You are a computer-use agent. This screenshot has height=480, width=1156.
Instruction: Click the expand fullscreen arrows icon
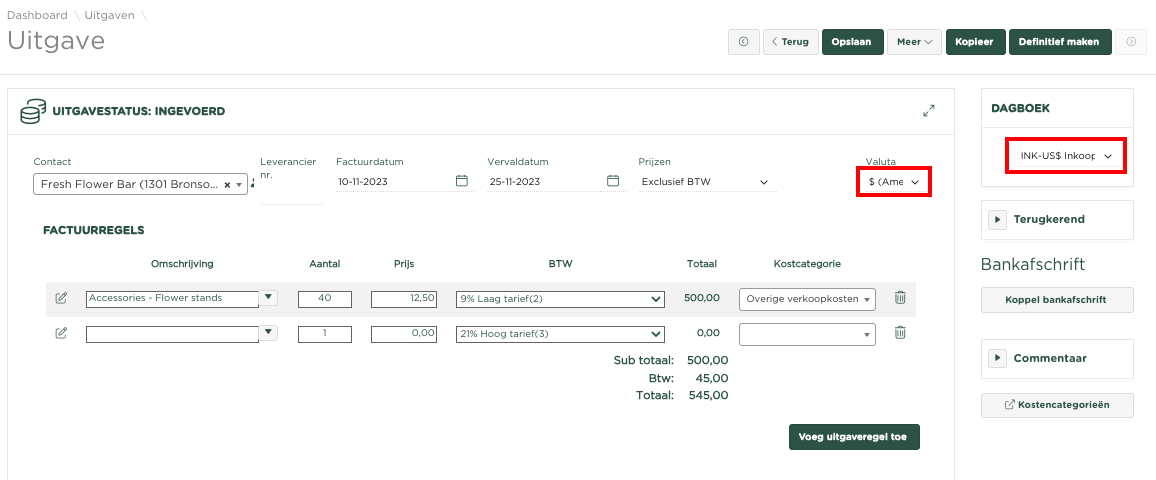coord(929,111)
